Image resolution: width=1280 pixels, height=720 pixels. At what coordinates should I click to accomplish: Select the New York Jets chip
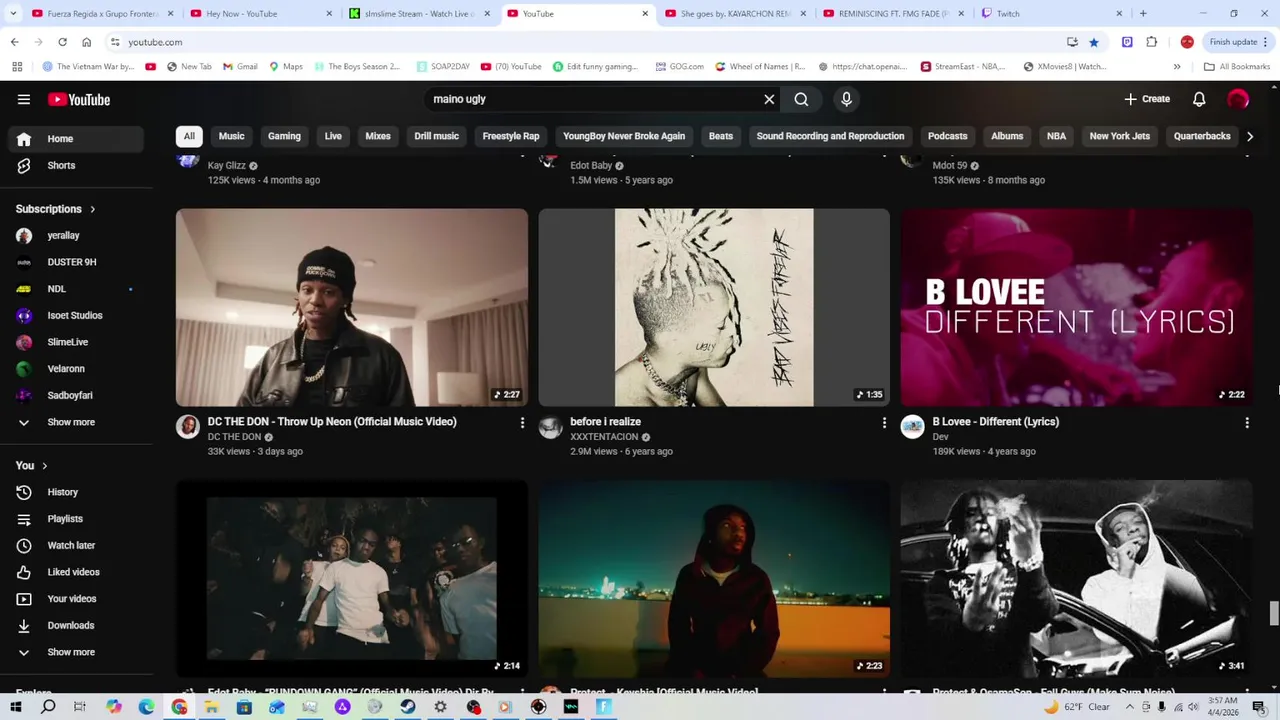1119,136
